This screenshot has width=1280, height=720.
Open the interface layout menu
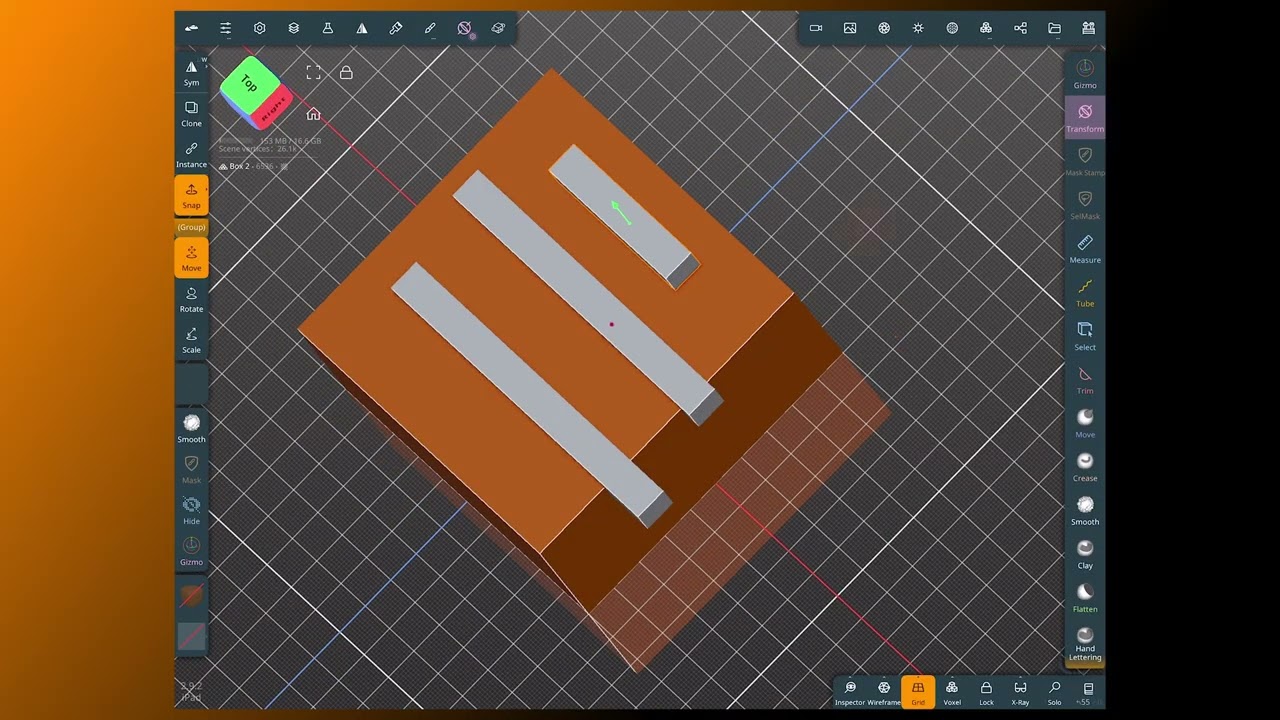(1088, 28)
